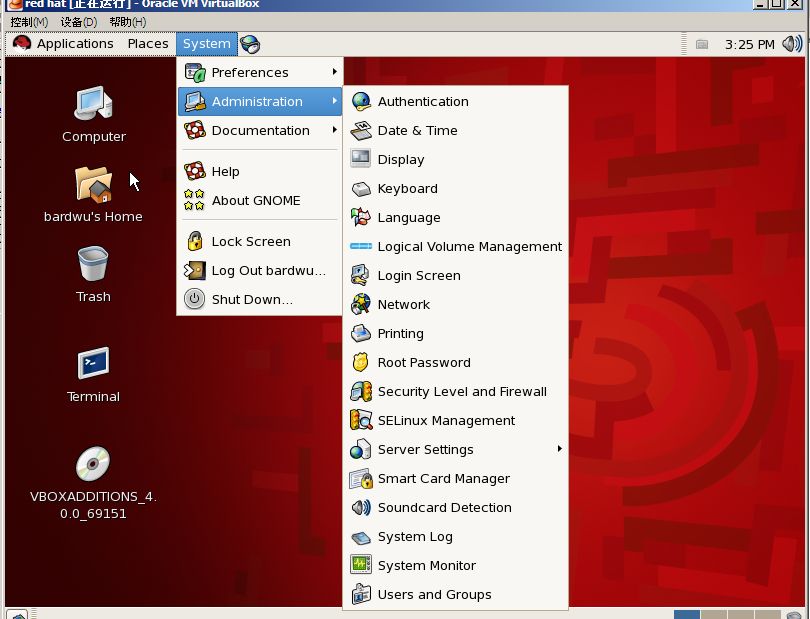Viewport: 810px width, 619px height.
Task: Open VirtualBox 设备(D) menu
Action: (79, 22)
